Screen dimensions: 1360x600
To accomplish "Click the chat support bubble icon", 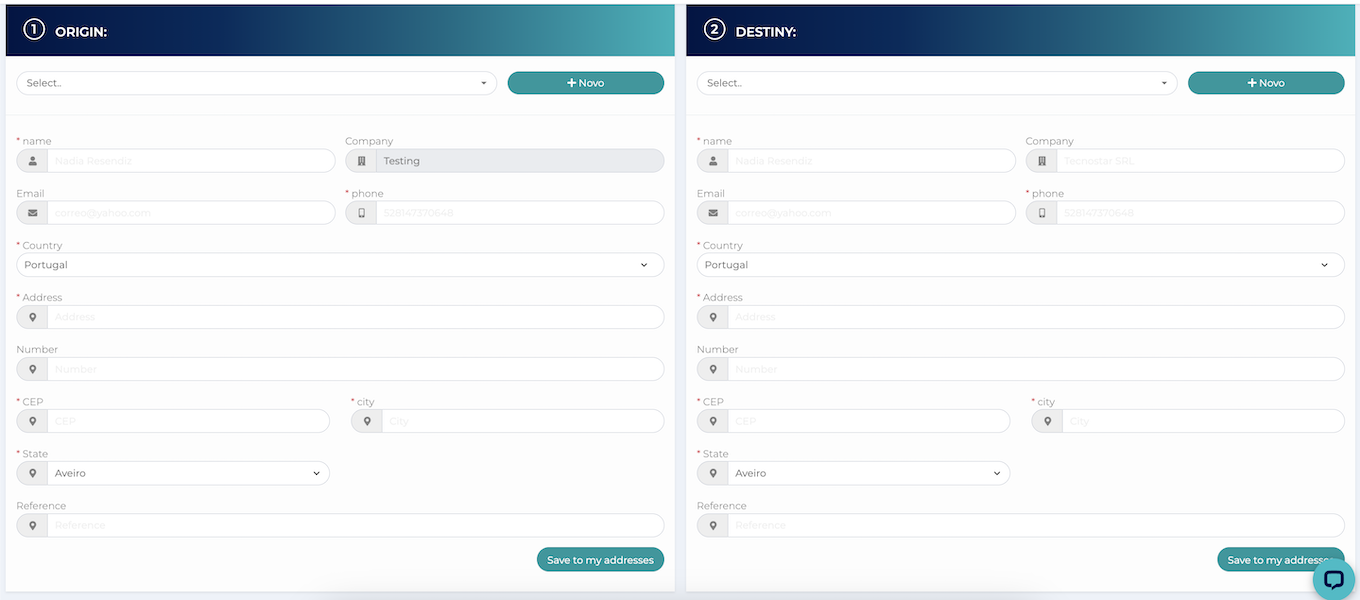I will click(x=1333, y=580).
